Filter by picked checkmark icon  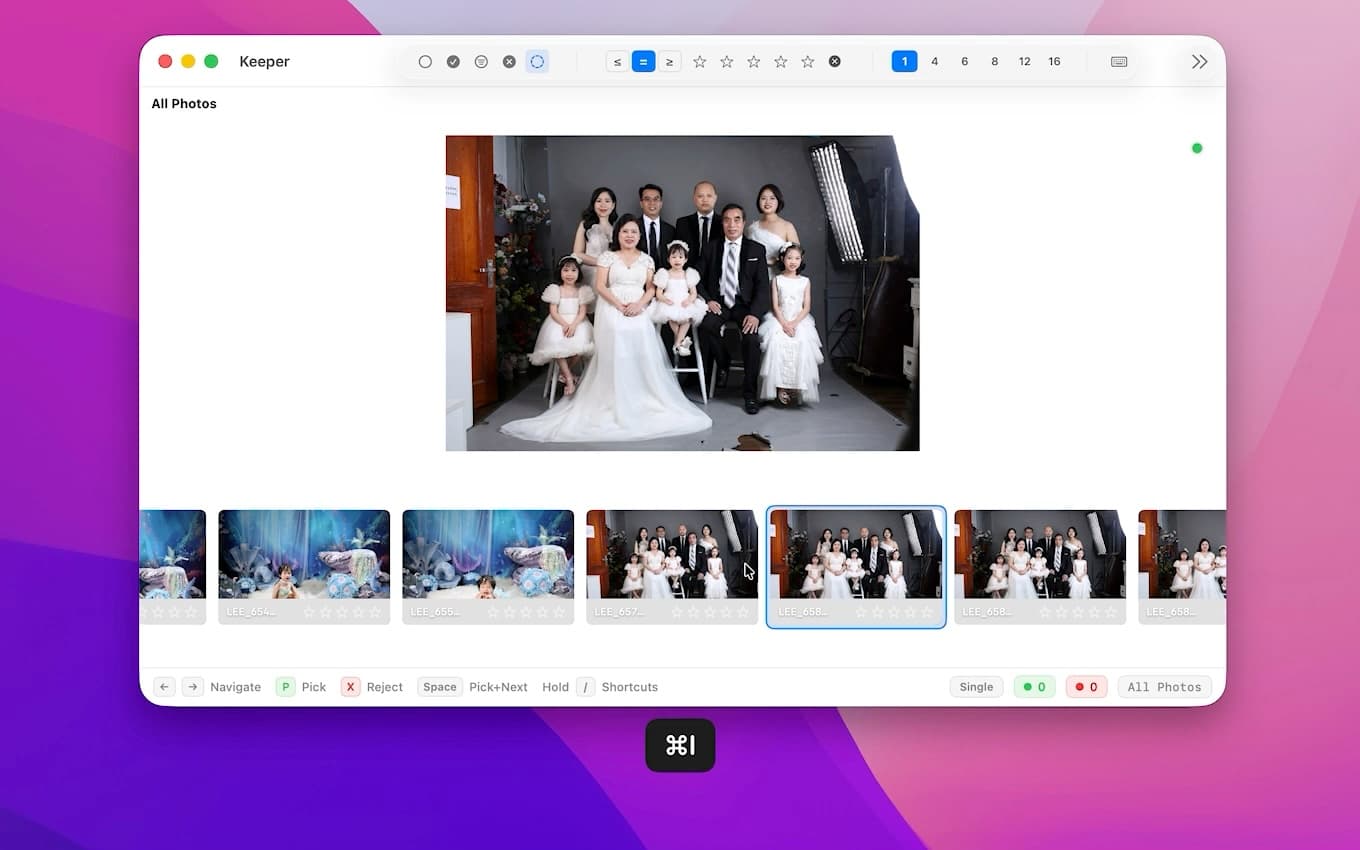[453, 62]
